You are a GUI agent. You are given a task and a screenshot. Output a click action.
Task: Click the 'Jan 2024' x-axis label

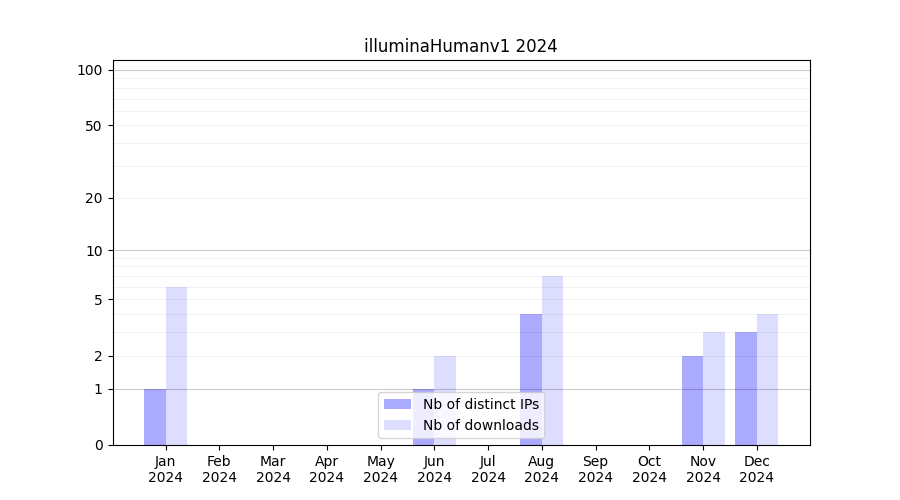click(x=166, y=469)
